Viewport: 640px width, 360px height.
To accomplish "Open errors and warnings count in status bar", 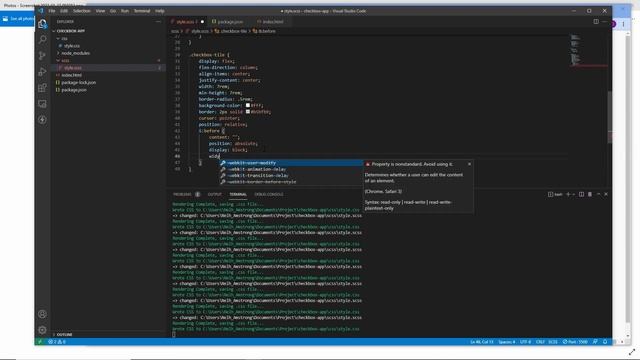I will click(x=57, y=342).
